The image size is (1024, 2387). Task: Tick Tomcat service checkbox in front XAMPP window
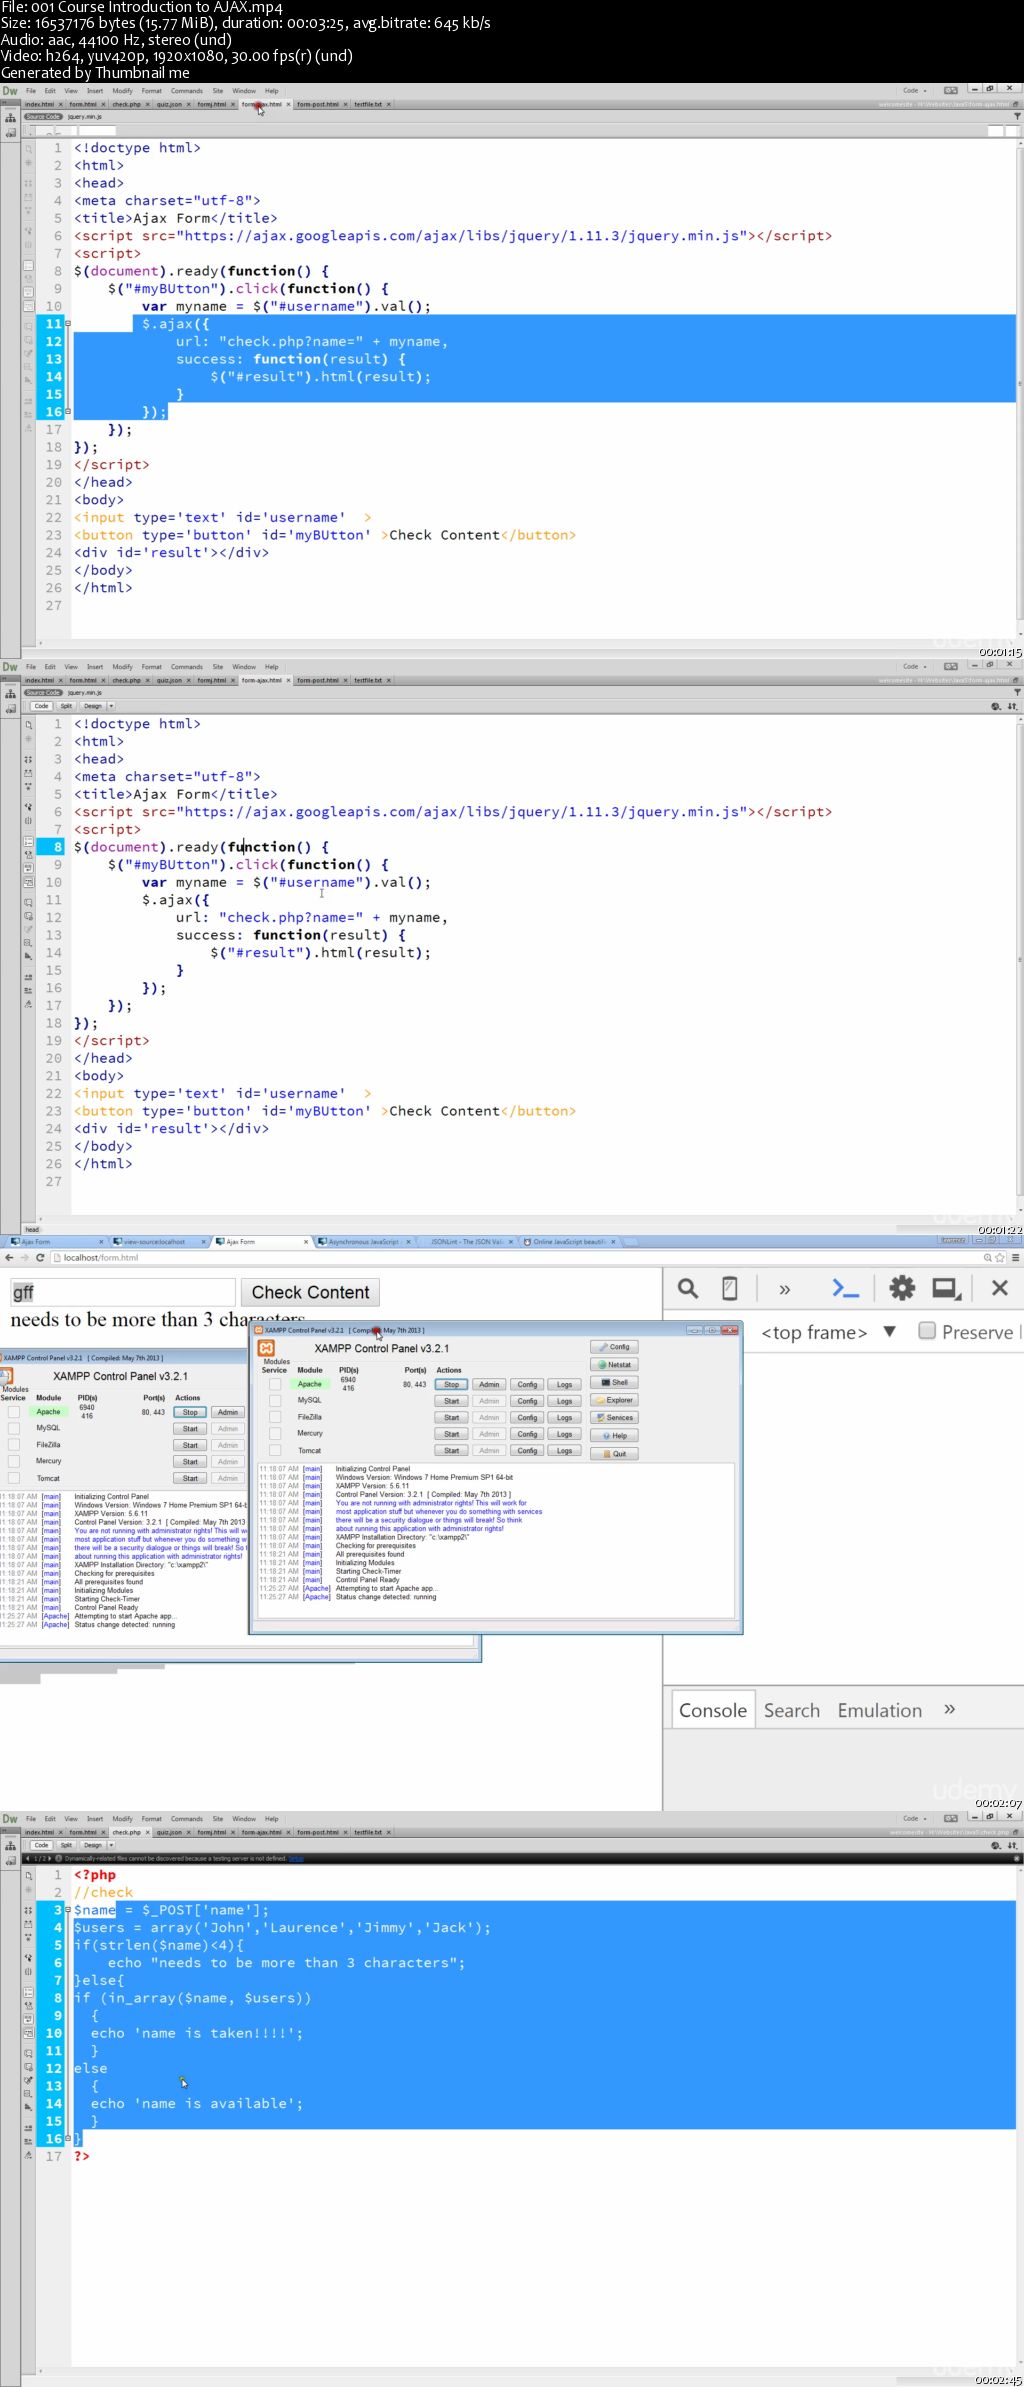point(275,1450)
